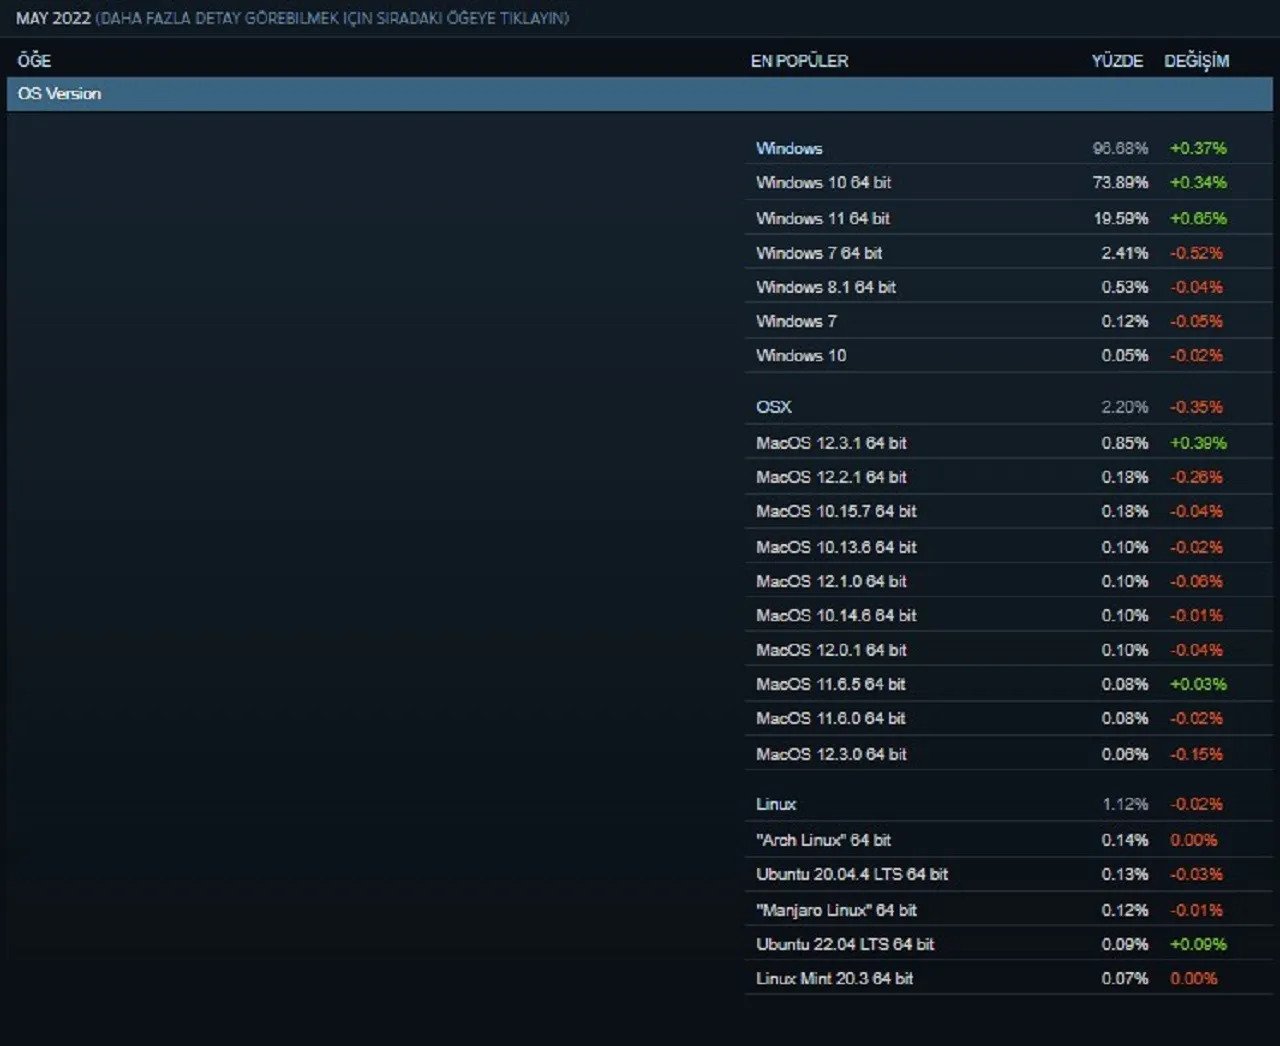Click Windows 11 64 bit change +0.65%
This screenshot has height=1046, width=1280.
tap(1198, 218)
